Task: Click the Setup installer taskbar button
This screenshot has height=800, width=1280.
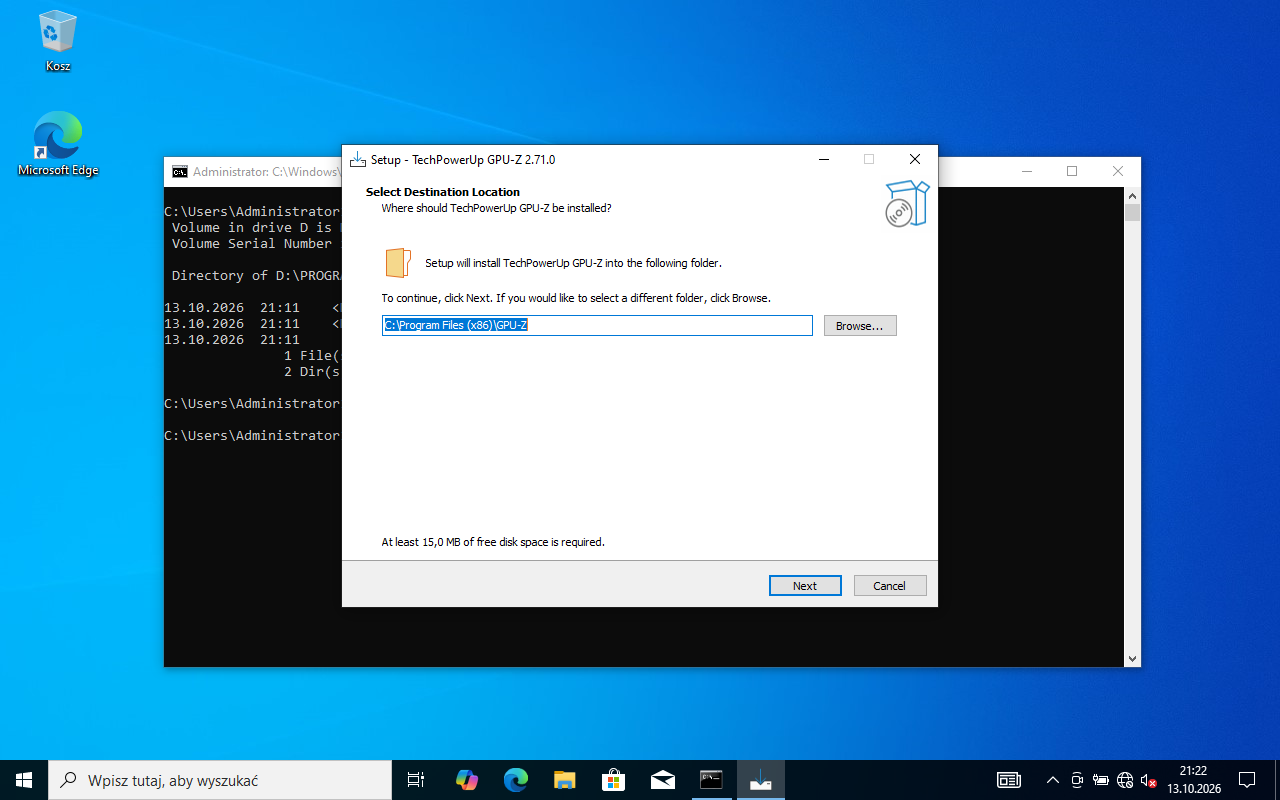Action: (x=760, y=780)
